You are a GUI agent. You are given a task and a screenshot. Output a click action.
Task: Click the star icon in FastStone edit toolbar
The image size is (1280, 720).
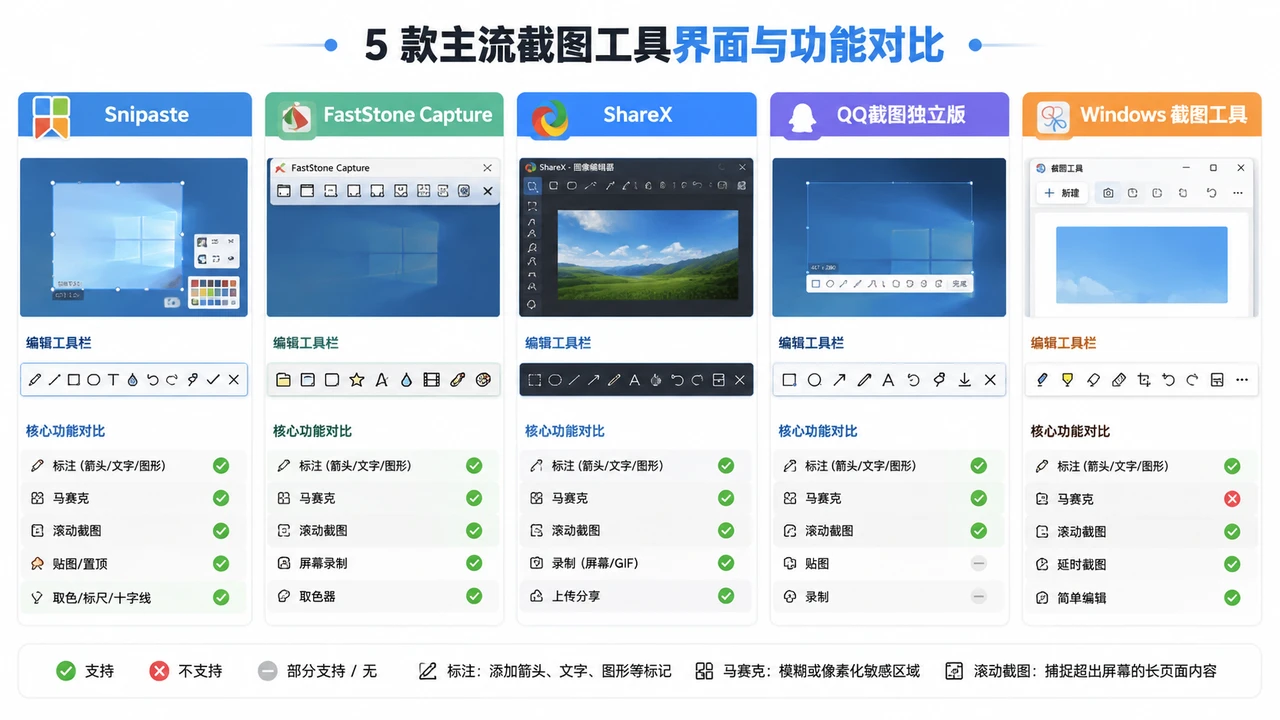tap(358, 380)
